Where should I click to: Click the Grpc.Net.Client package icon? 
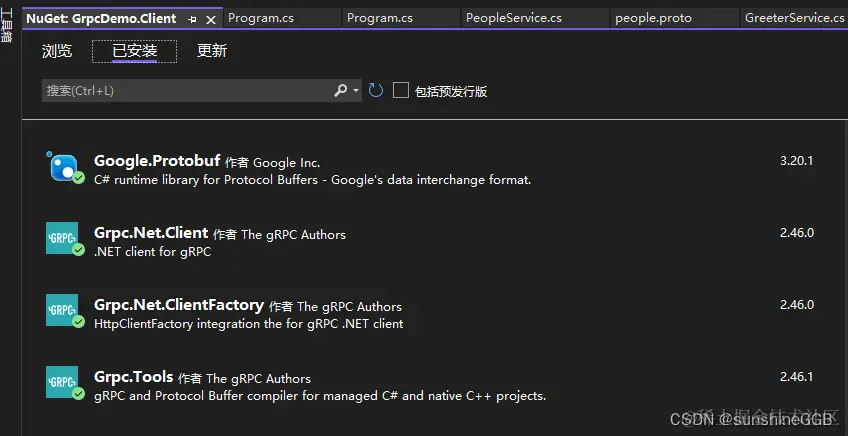pos(63,239)
